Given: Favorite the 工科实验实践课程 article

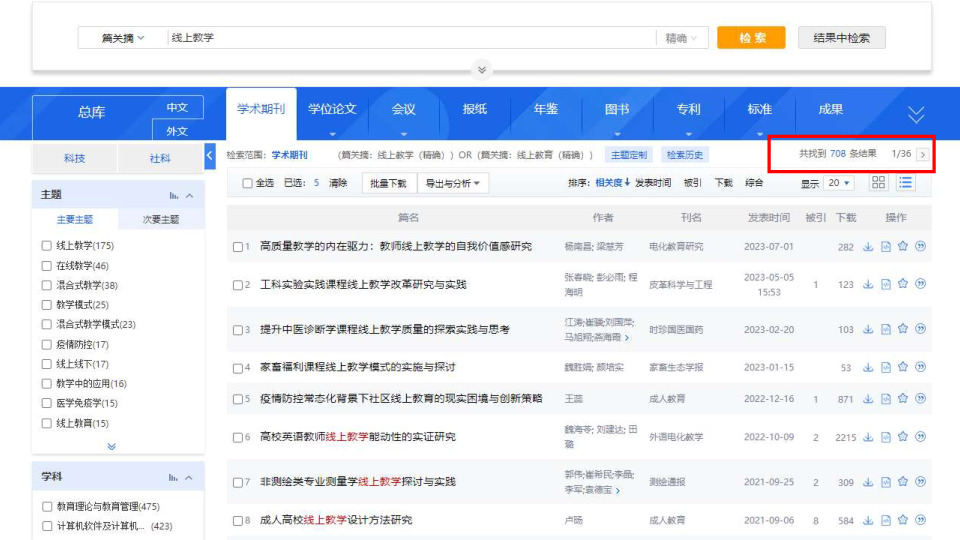Looking at the screenshot, I should point(902,284).
